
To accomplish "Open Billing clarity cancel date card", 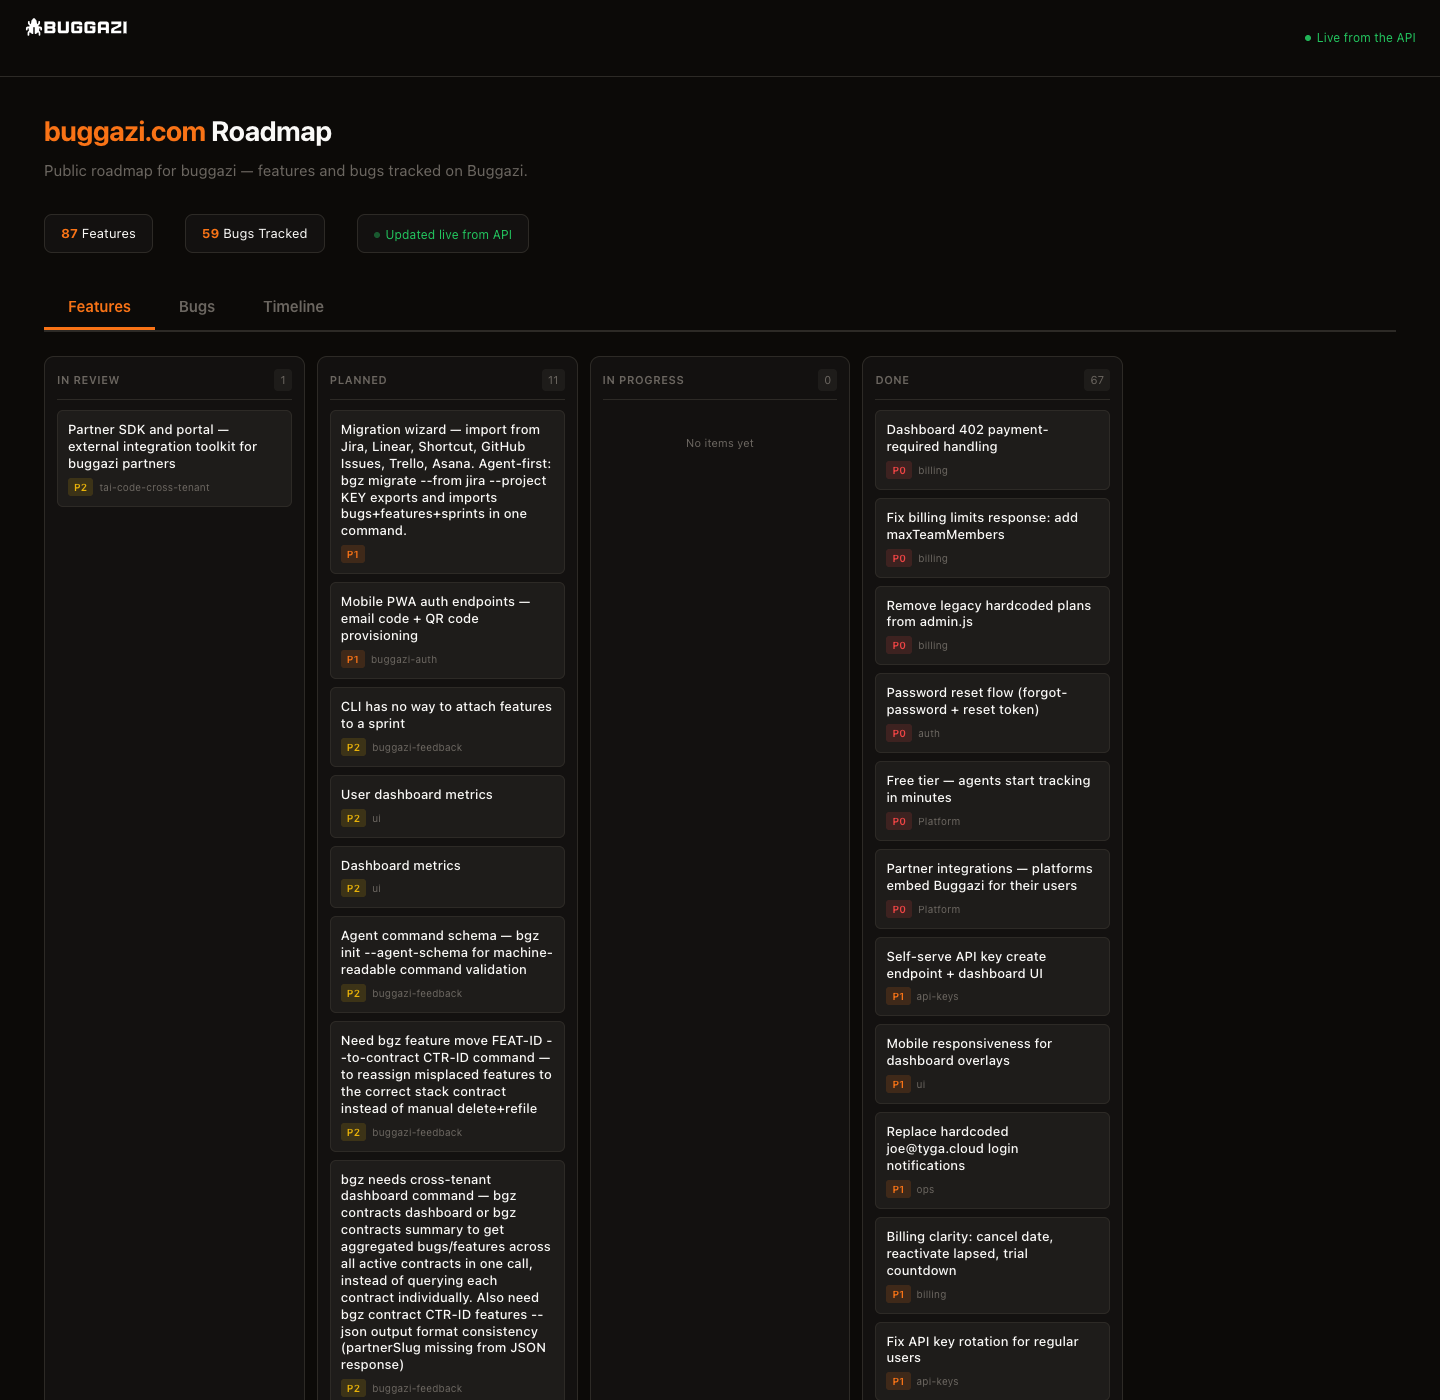I will (x=992, y=1265).
